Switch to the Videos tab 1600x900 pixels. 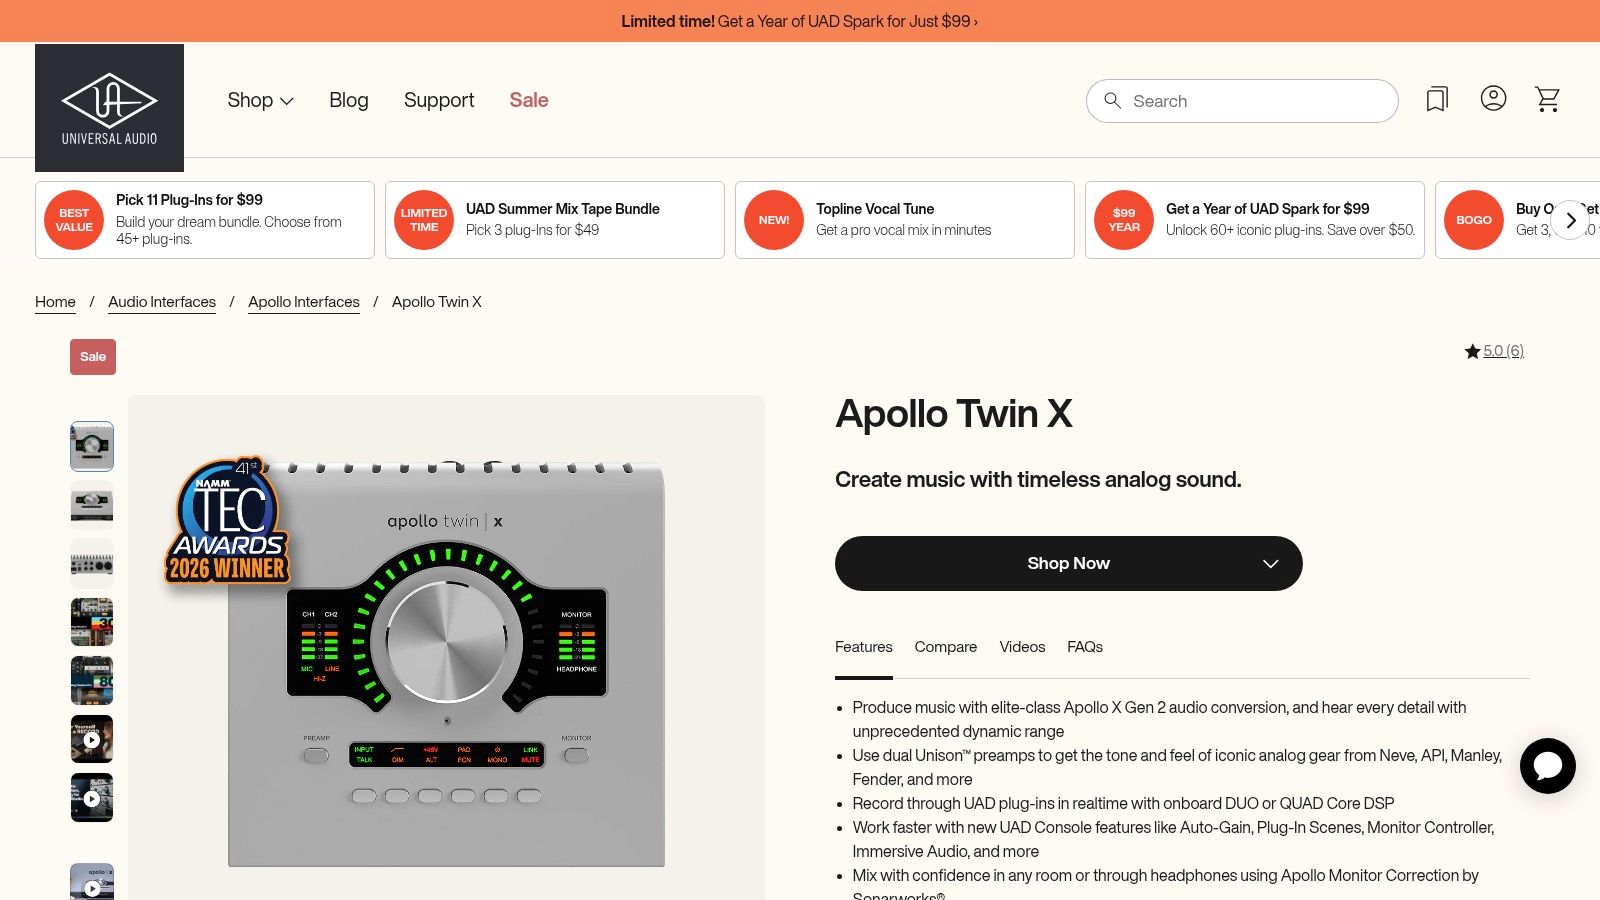click(x=1022, y=647)
